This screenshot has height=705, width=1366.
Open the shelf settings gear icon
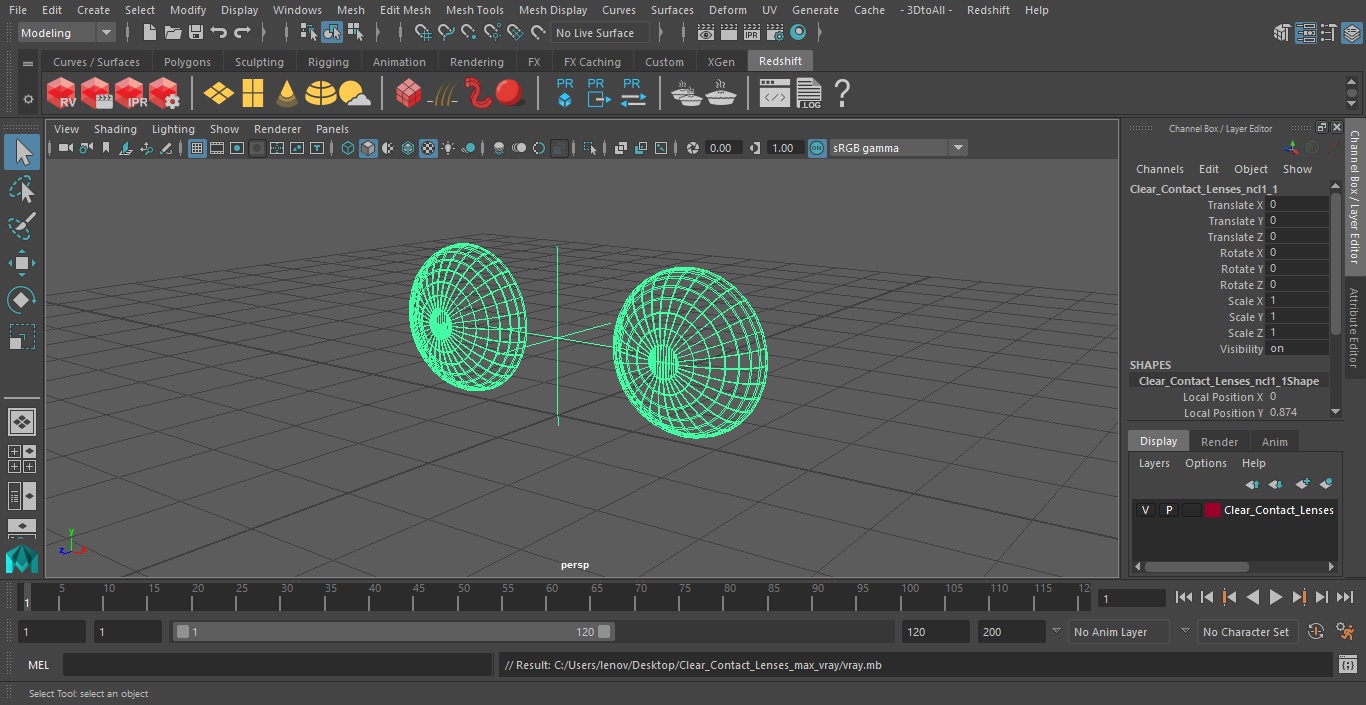[x=28, y=98]
